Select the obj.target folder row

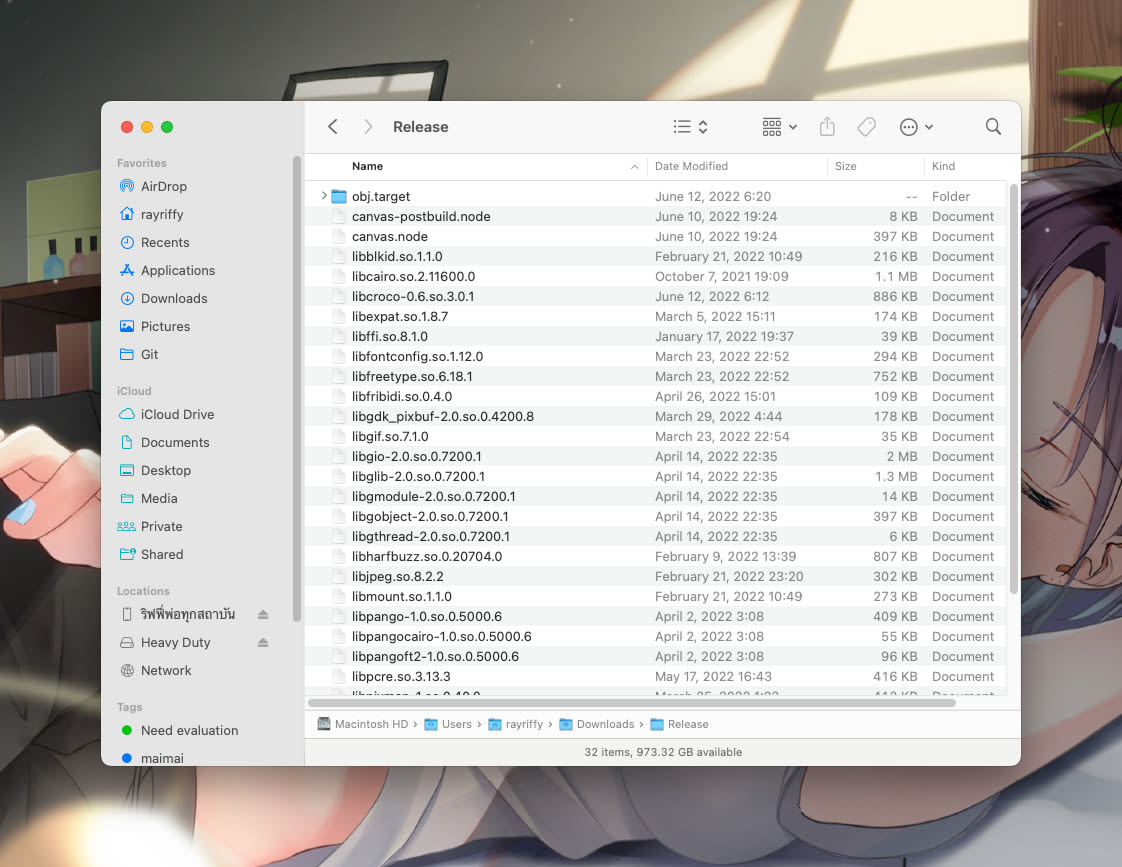[x=655, y=195]
